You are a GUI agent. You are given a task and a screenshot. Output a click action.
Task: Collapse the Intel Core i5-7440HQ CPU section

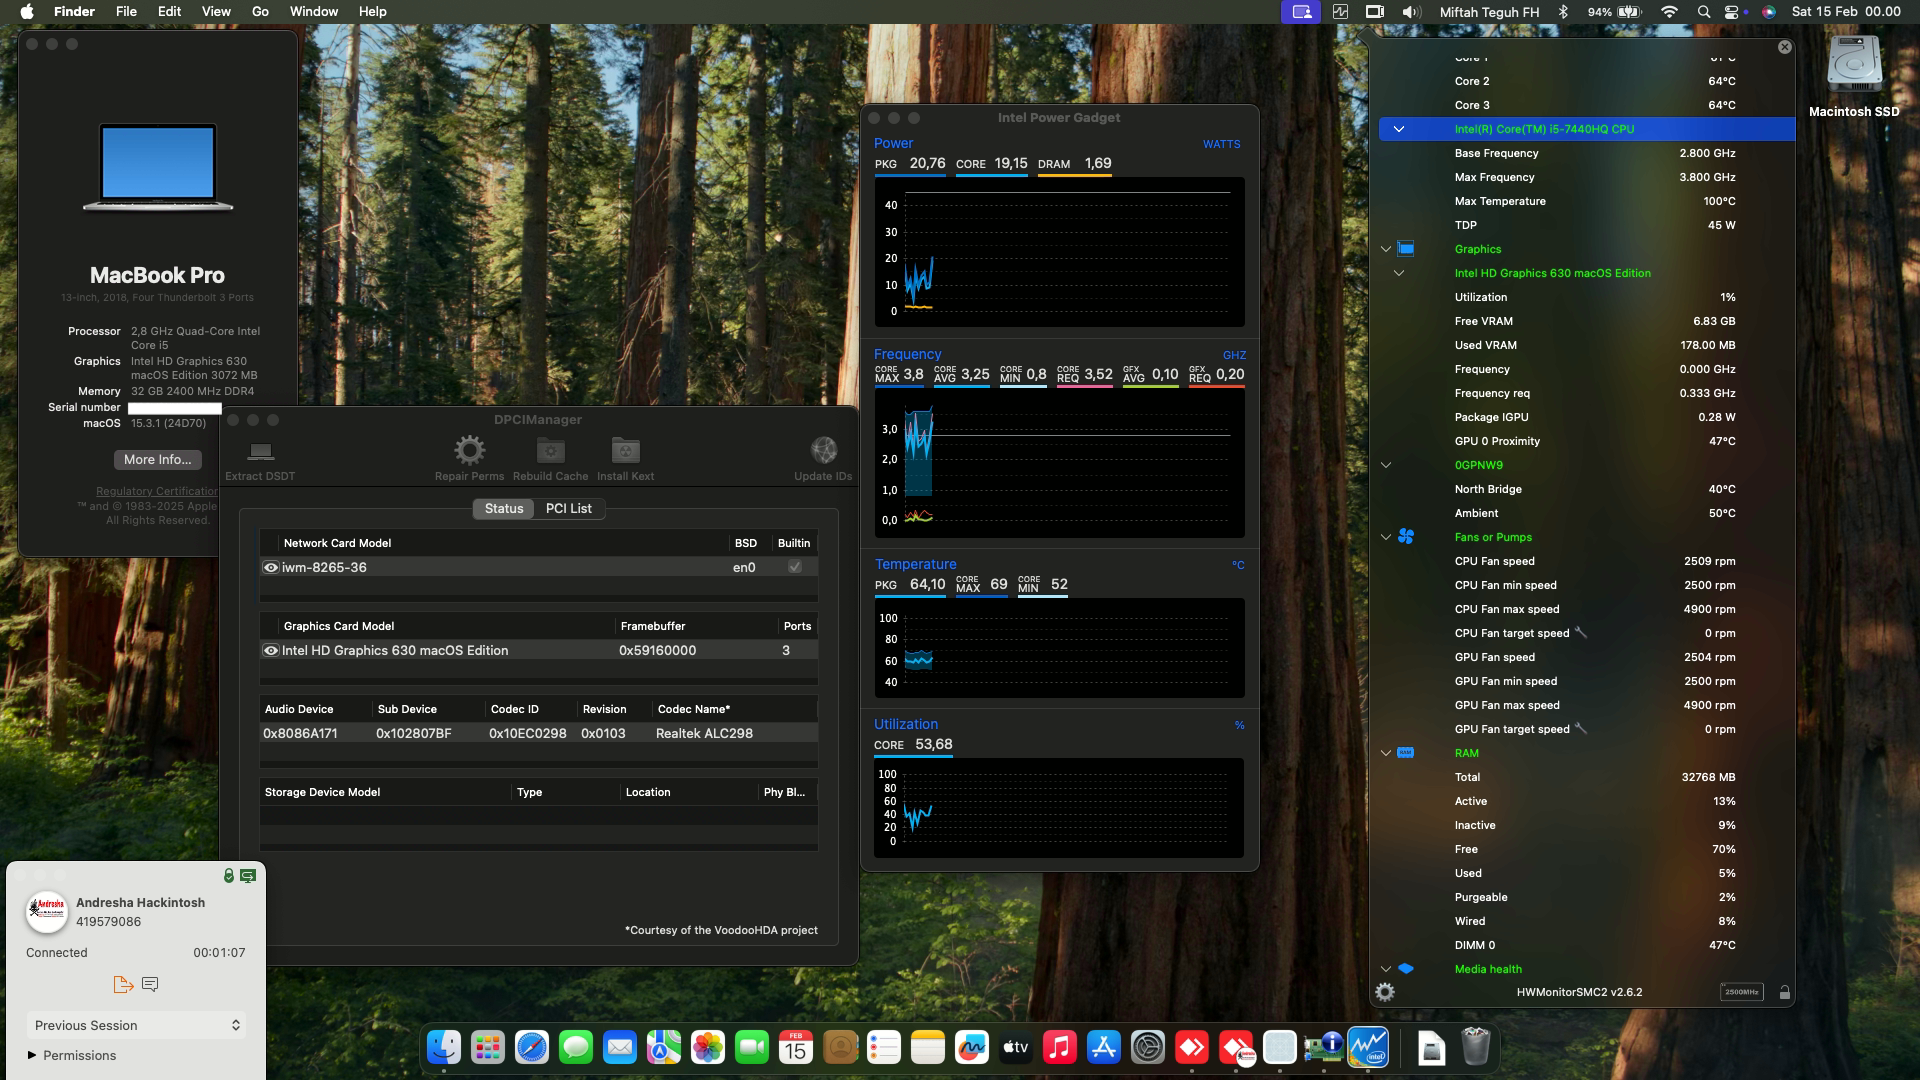1399,129
